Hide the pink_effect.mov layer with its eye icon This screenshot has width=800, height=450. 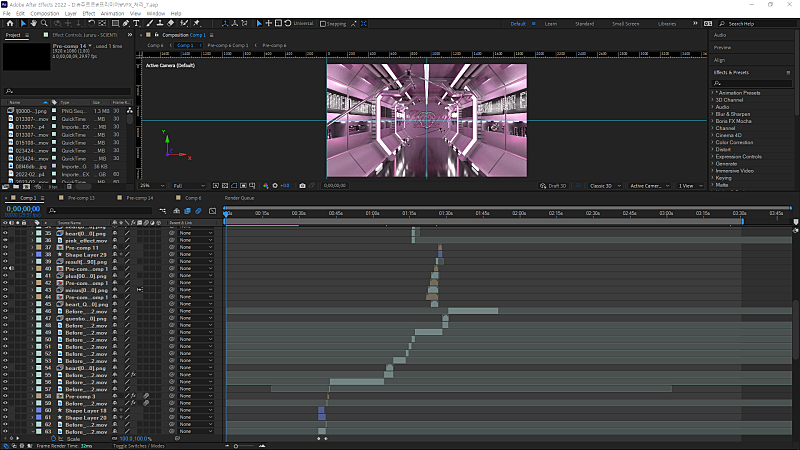pyautogui.click(x=5, y=240)
